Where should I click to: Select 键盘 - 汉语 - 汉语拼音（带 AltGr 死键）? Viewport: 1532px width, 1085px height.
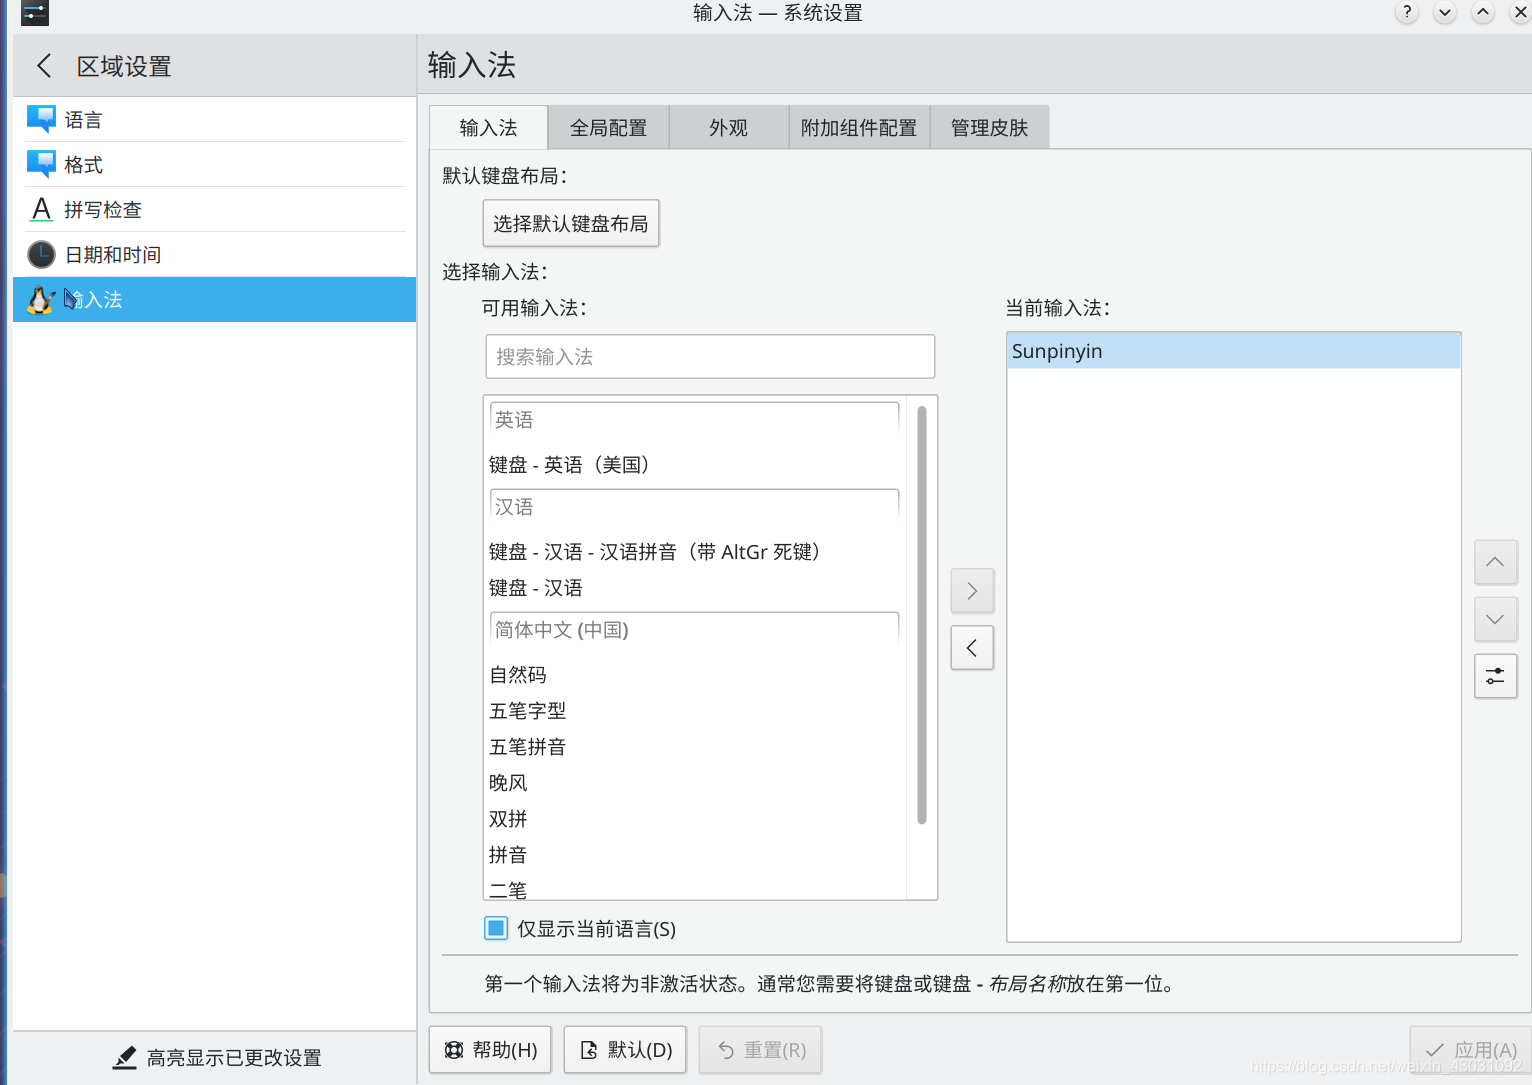[x=695, y=552]
